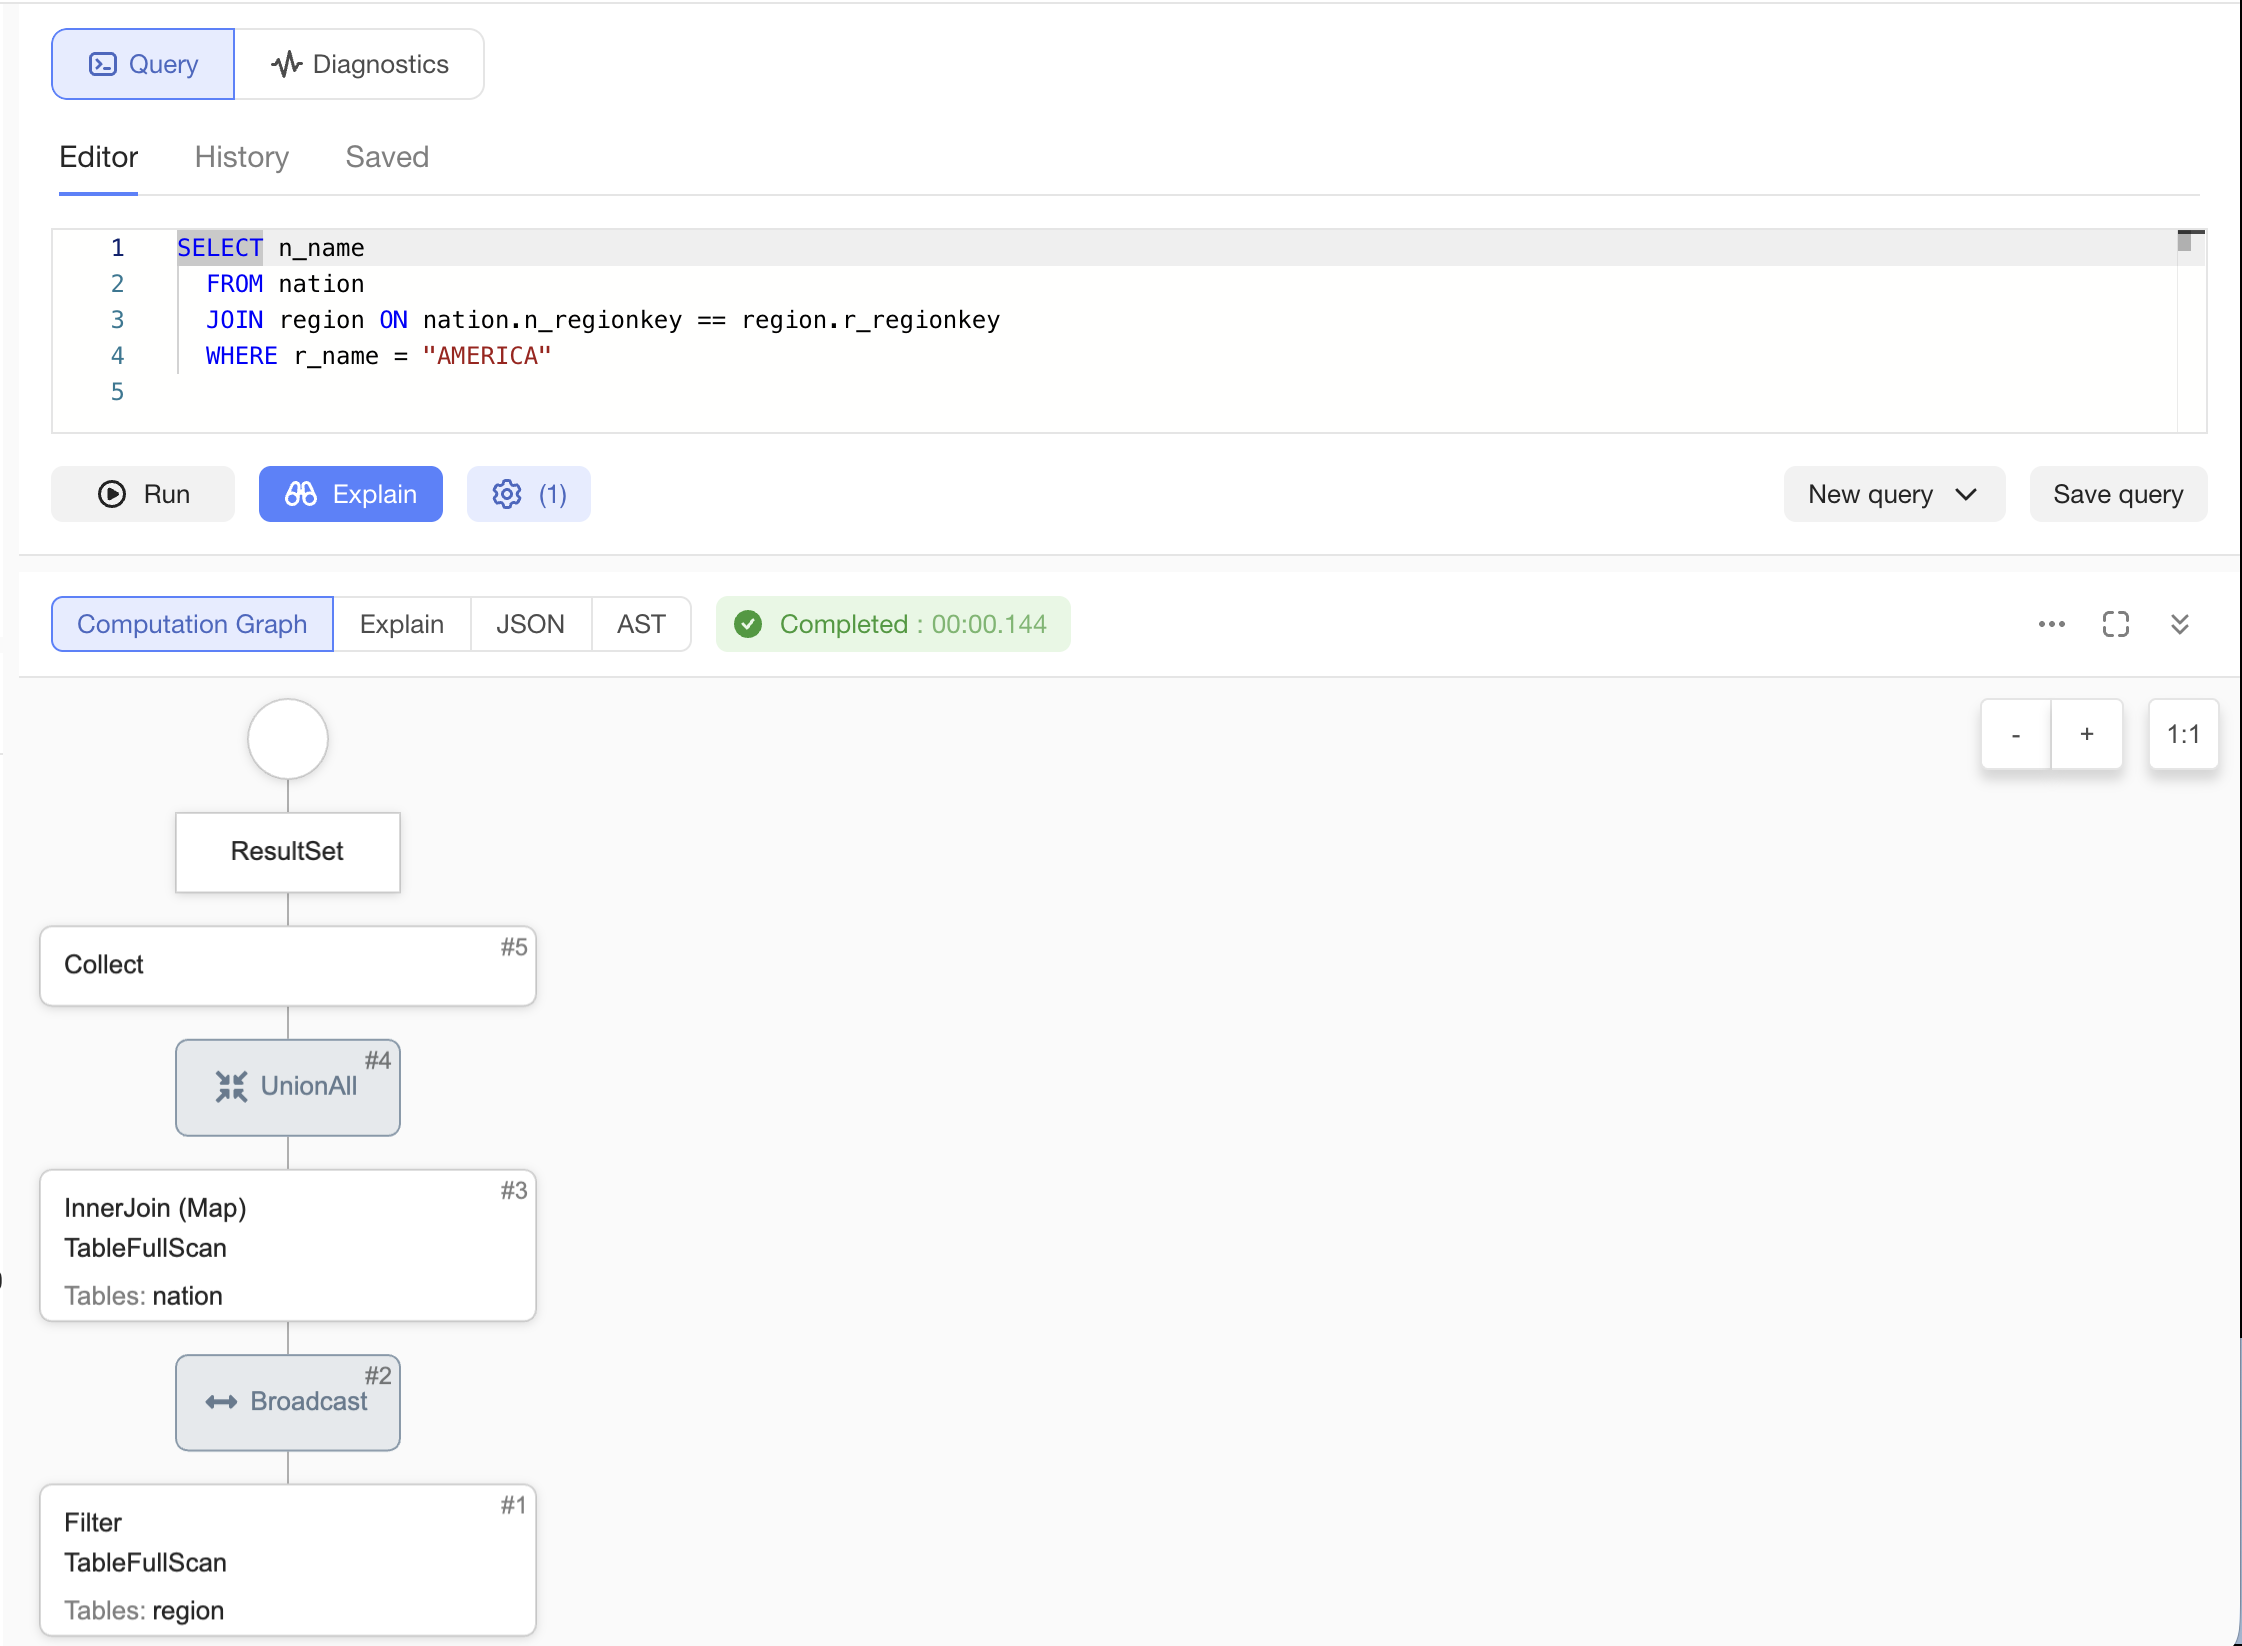Click the Query terminal icon
2242x1646 pixels.
[x=103, y=64]
